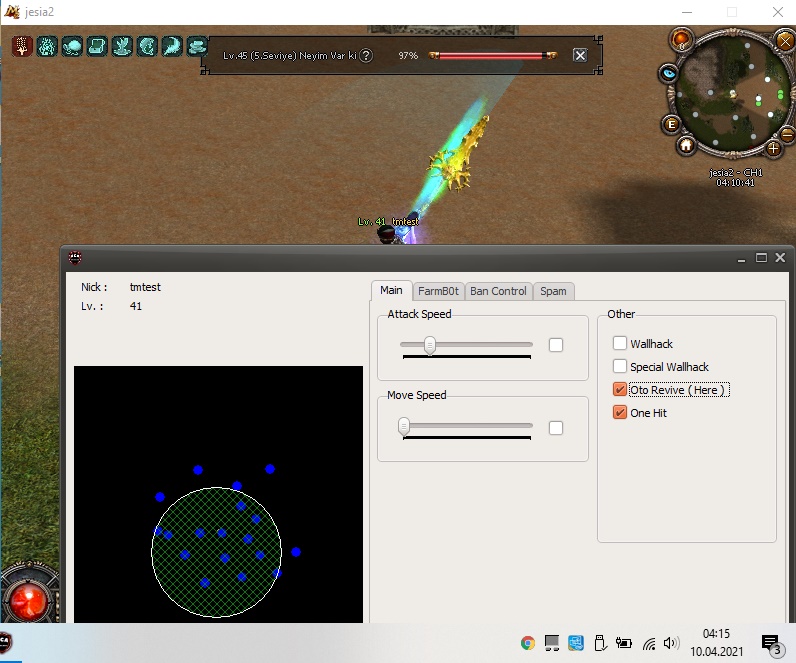Click the red sword buff icon
This screenshot has height=663, width=796.
coord(22,46)
